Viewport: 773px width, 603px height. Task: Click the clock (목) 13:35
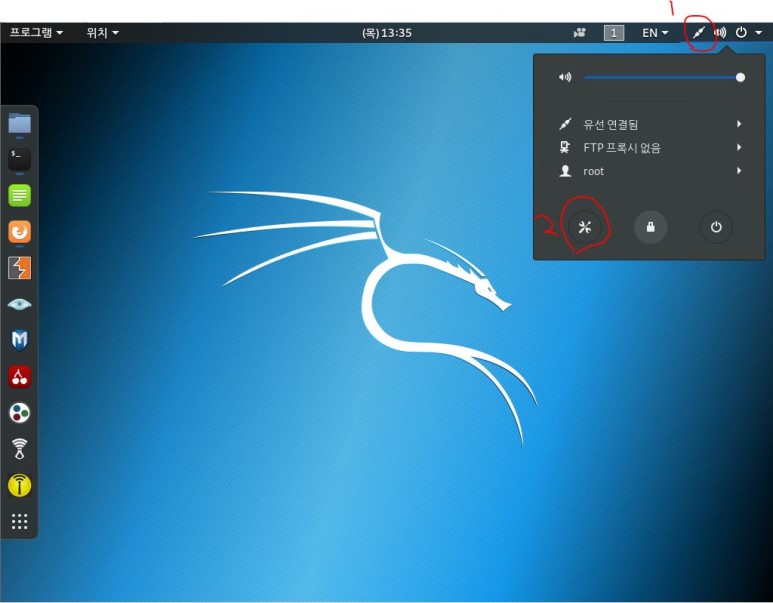(x=386, y=33)
